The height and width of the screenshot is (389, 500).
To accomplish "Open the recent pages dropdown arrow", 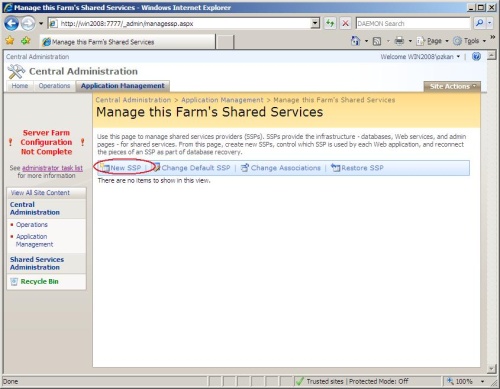I will [x=41, y=24].
